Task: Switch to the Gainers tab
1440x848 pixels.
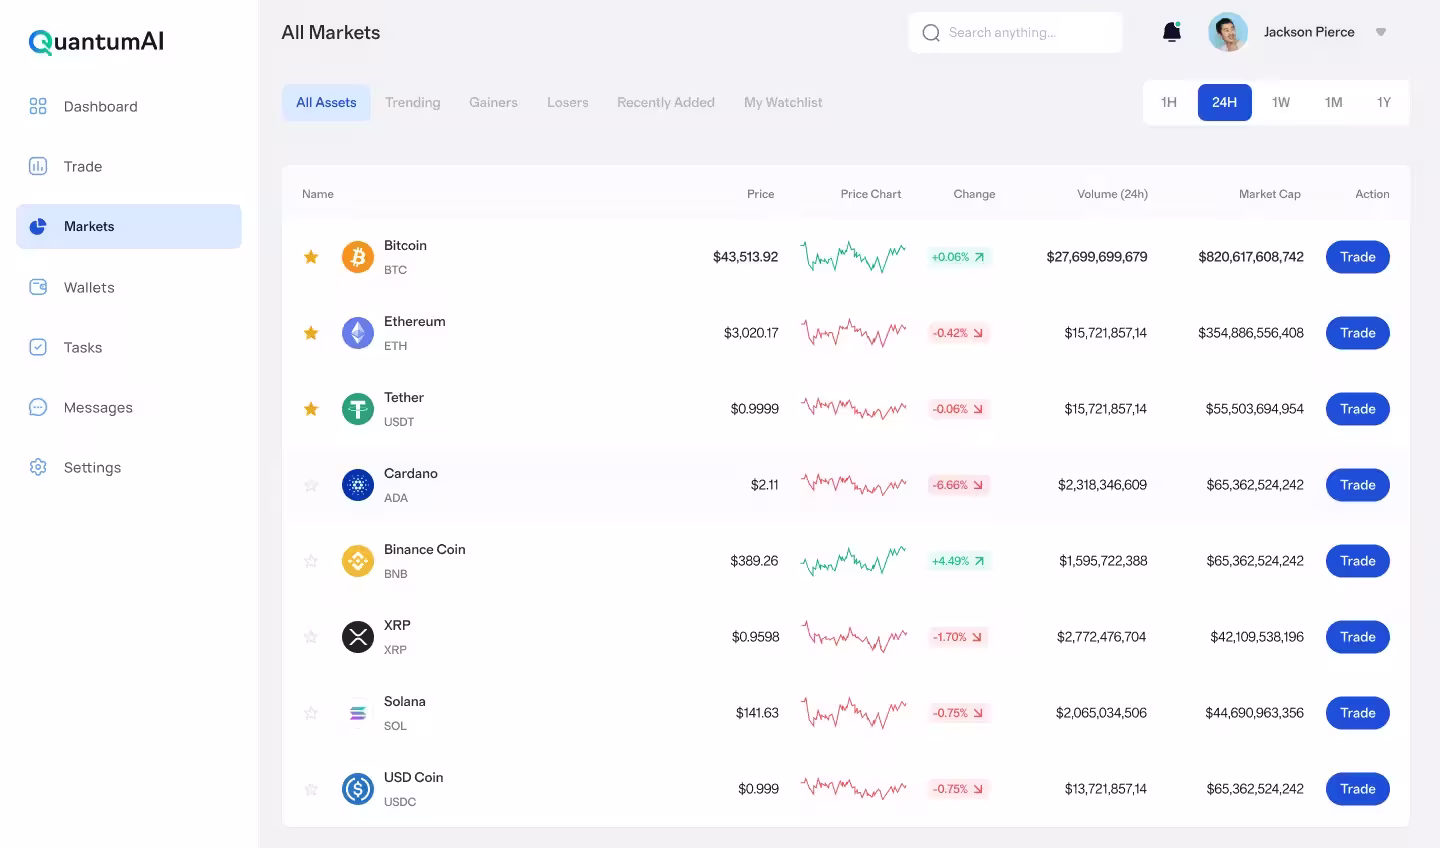Action: 493,102
